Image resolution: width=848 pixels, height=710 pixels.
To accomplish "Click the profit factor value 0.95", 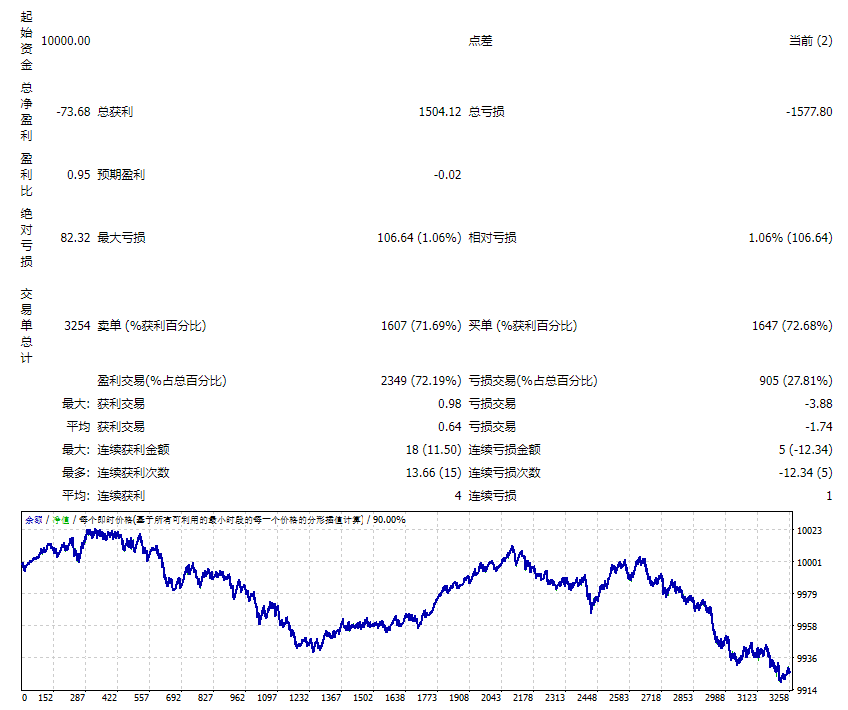I will coord(78,175).
